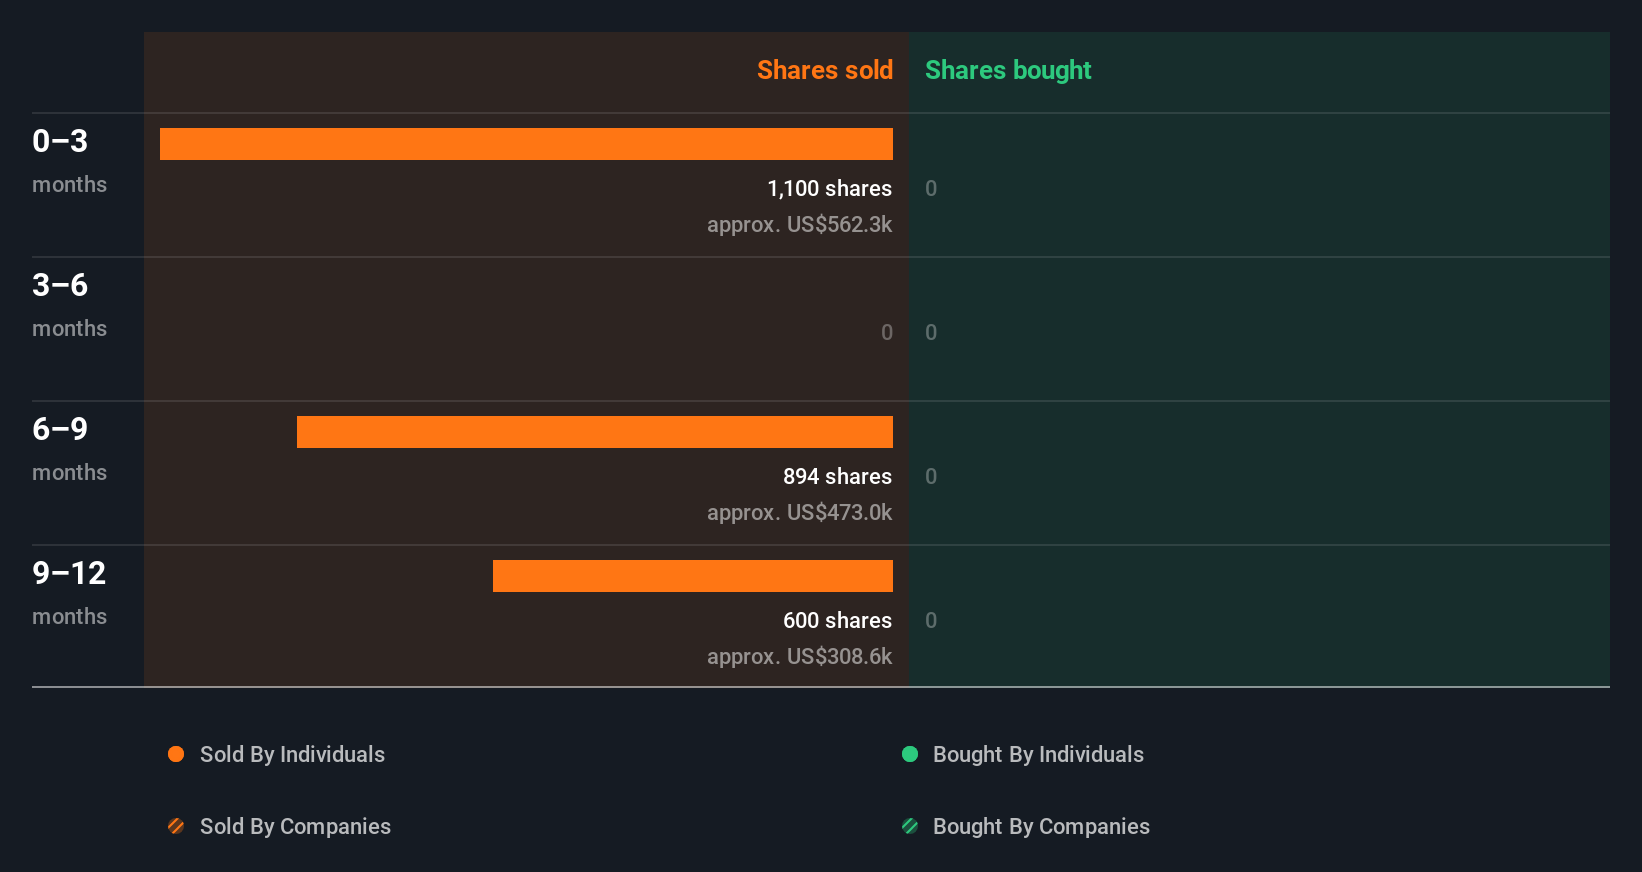Screen dimensions: 1642x872
Task: Click the Sold By Individuals legend label
Action: (x=292, y=754)
